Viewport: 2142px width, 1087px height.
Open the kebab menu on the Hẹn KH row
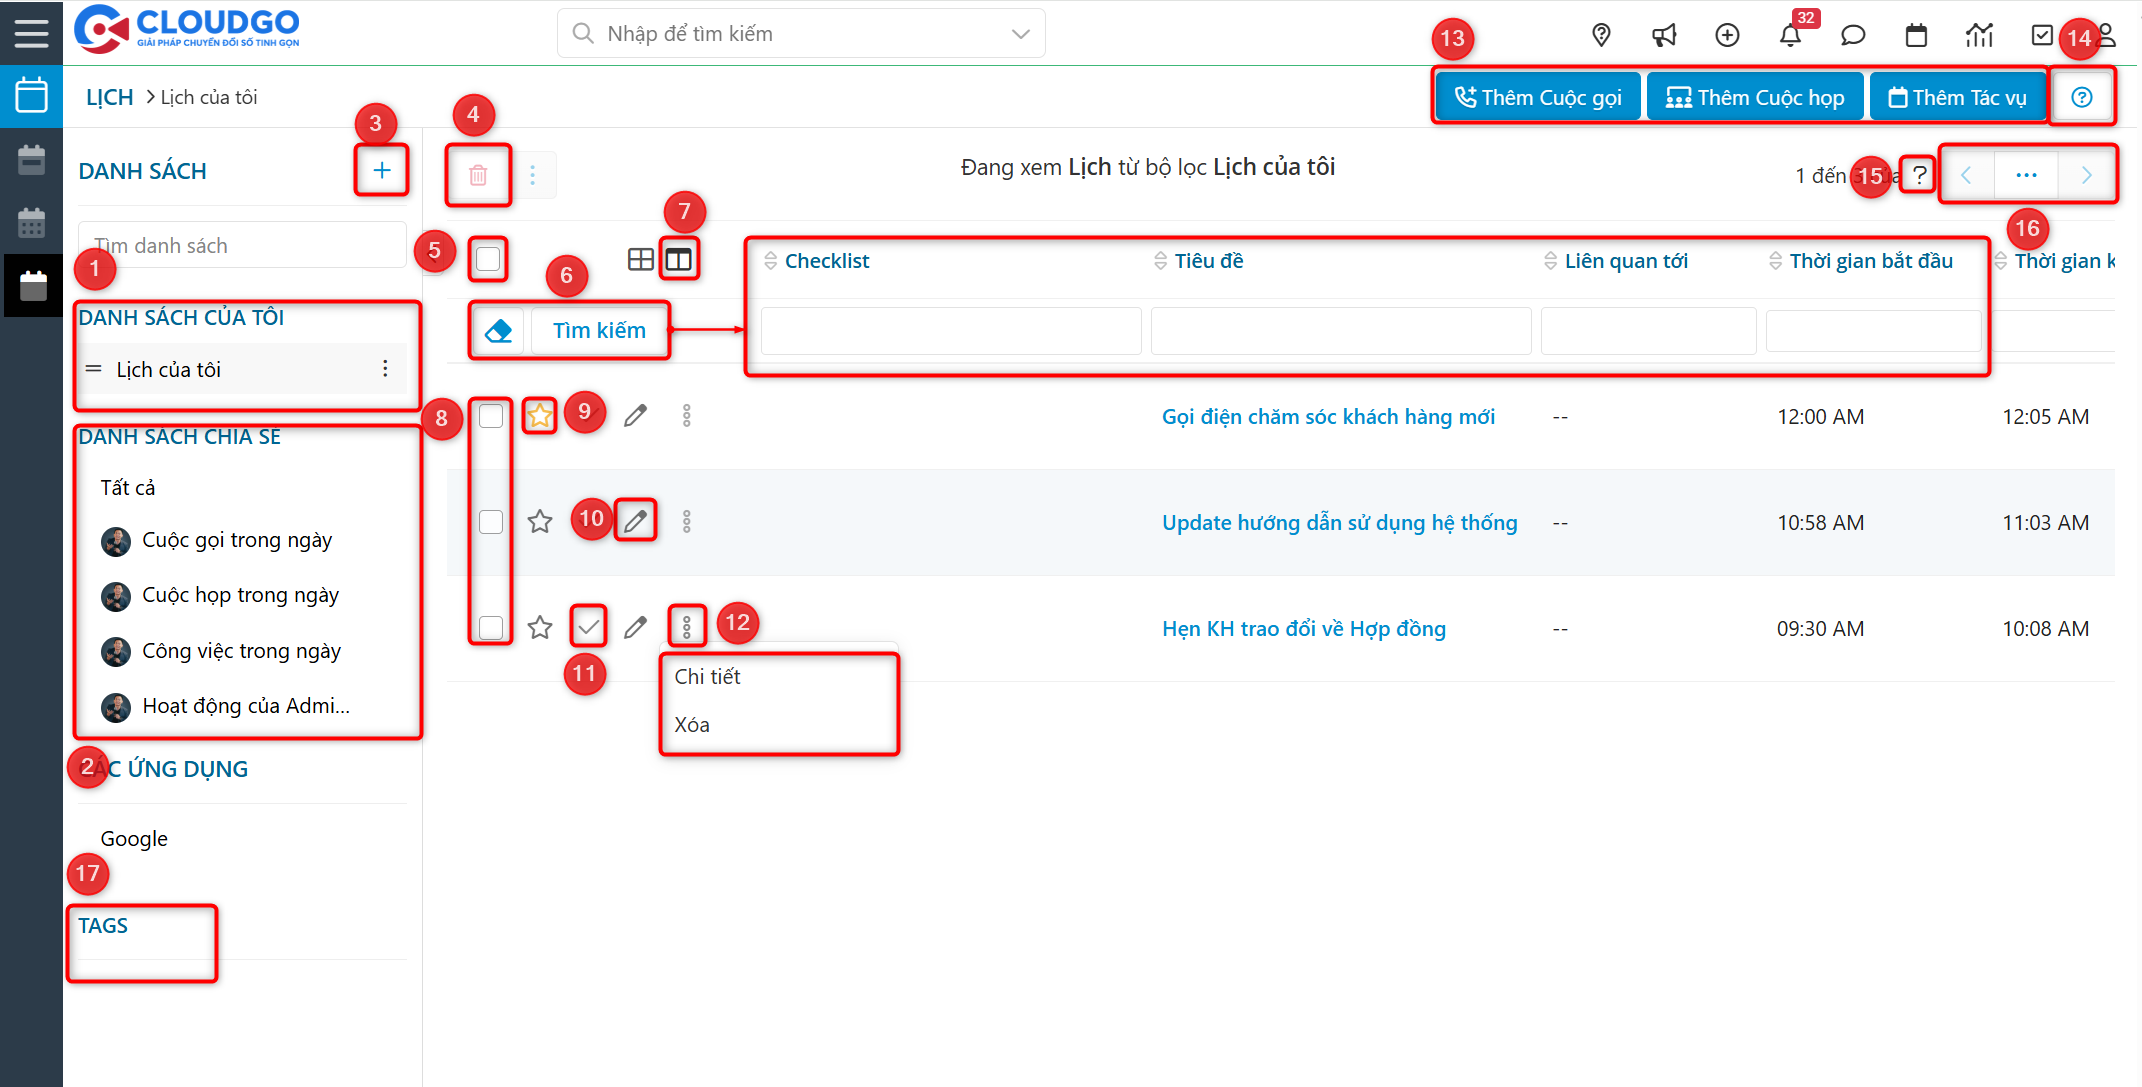(687, 626)
